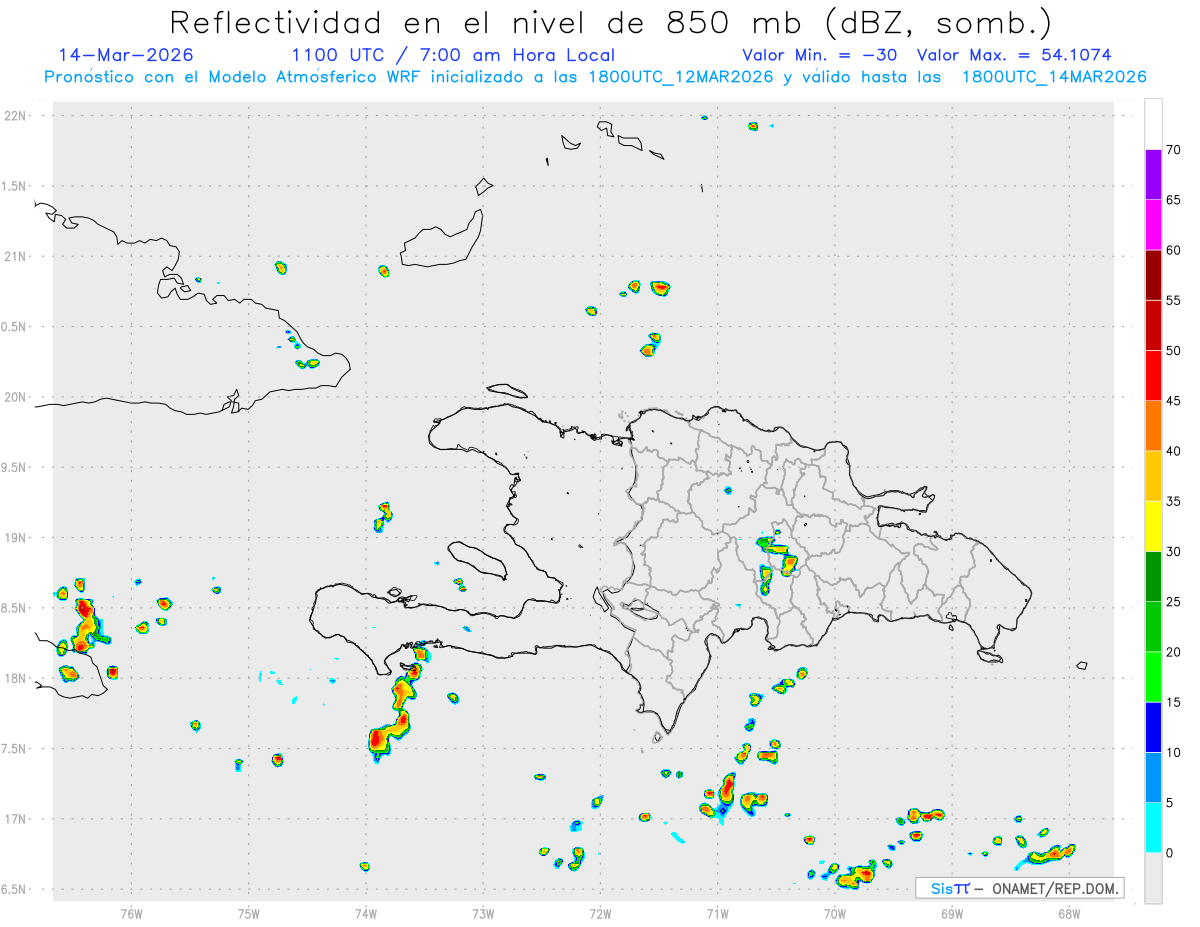Click the '70W' longitude axis label
Viewport: 1200px width, 927px height.
pyautogui.click(x=835, y=912)
